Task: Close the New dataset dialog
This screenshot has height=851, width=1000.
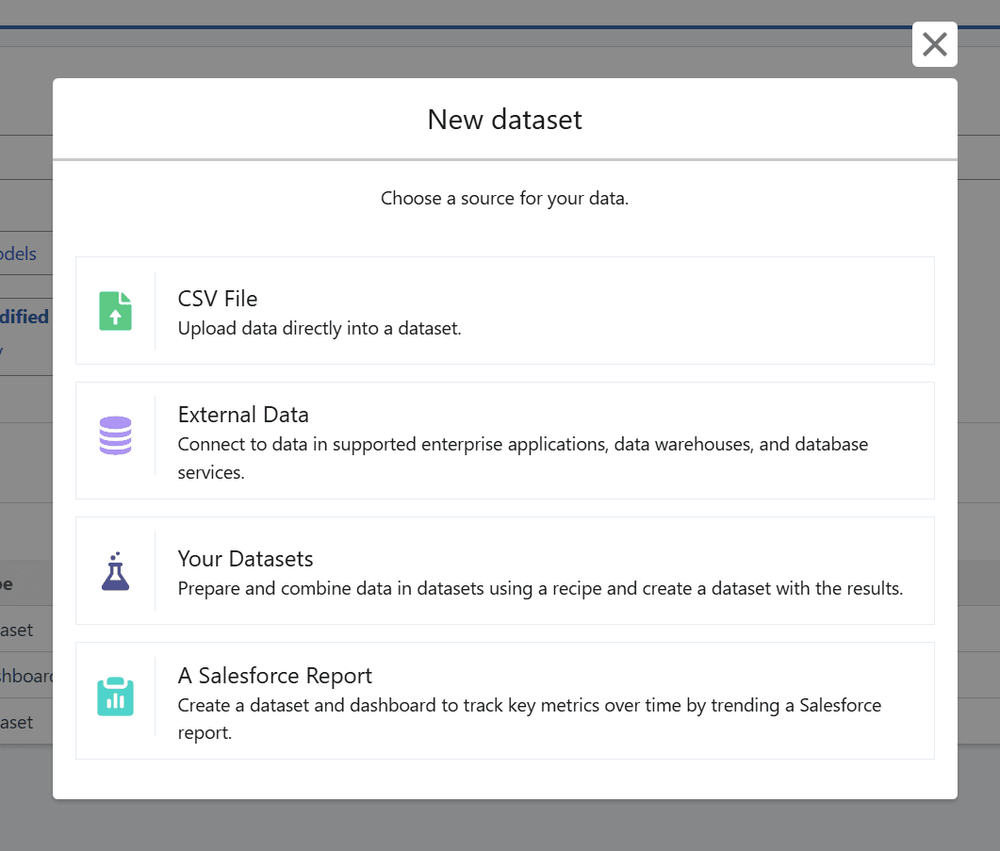Action: [934, 44]
